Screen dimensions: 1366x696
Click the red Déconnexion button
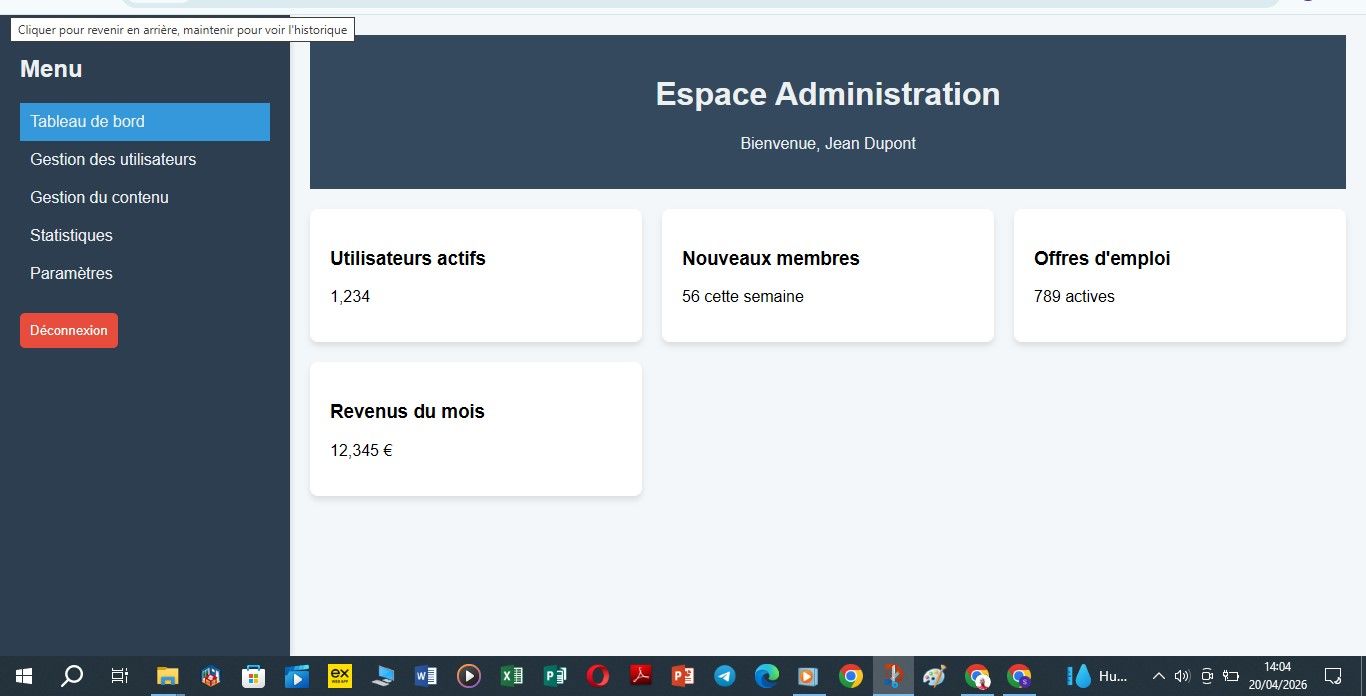click(69, 331)
